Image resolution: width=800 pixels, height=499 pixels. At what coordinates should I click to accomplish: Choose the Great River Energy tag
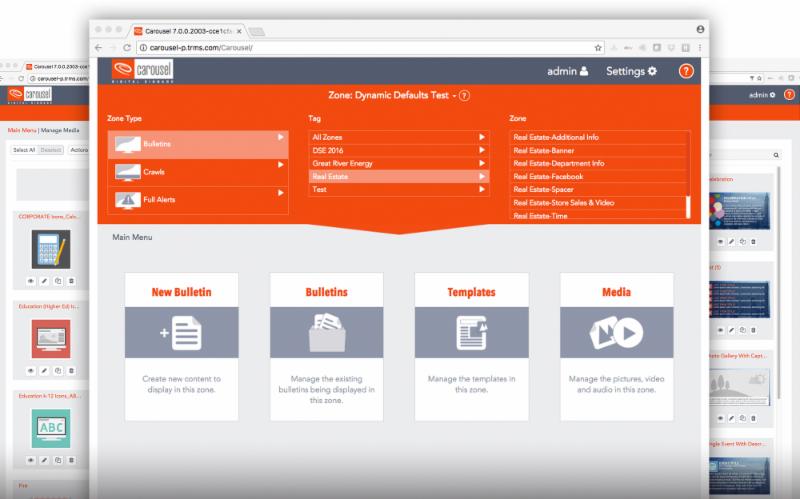click(398, 163)
